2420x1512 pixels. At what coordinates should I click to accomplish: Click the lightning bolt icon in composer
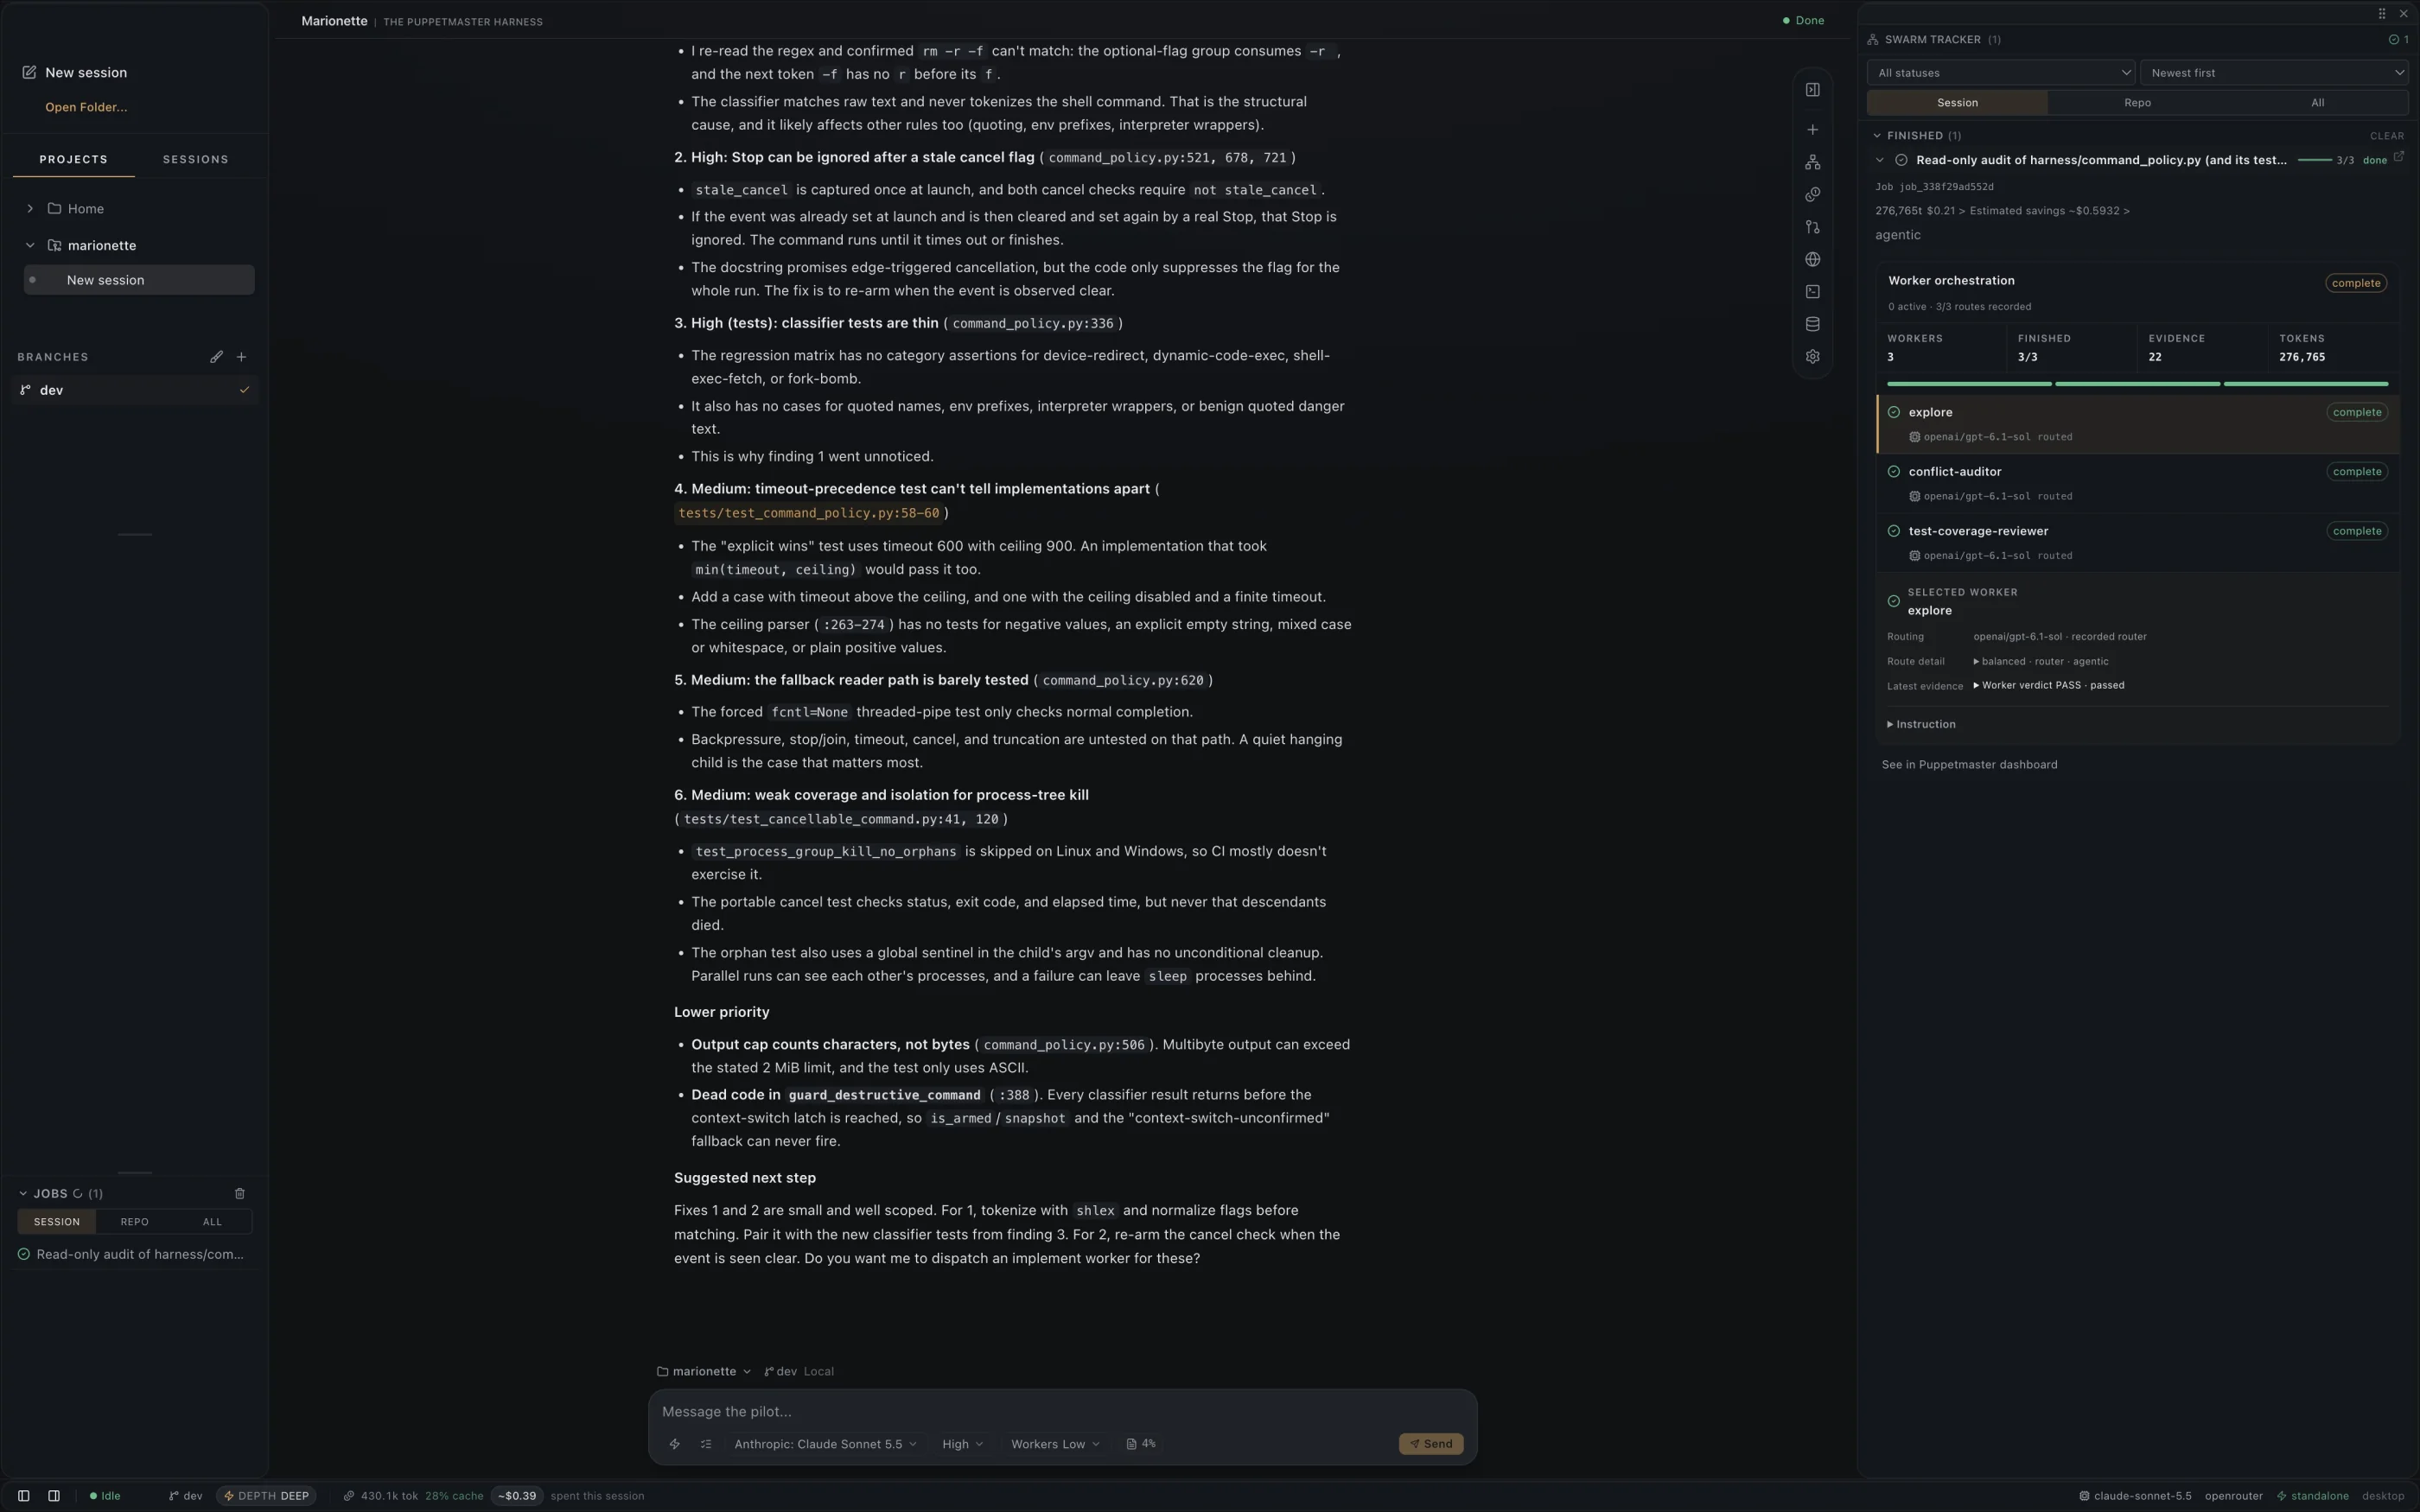coord(674,1444)
